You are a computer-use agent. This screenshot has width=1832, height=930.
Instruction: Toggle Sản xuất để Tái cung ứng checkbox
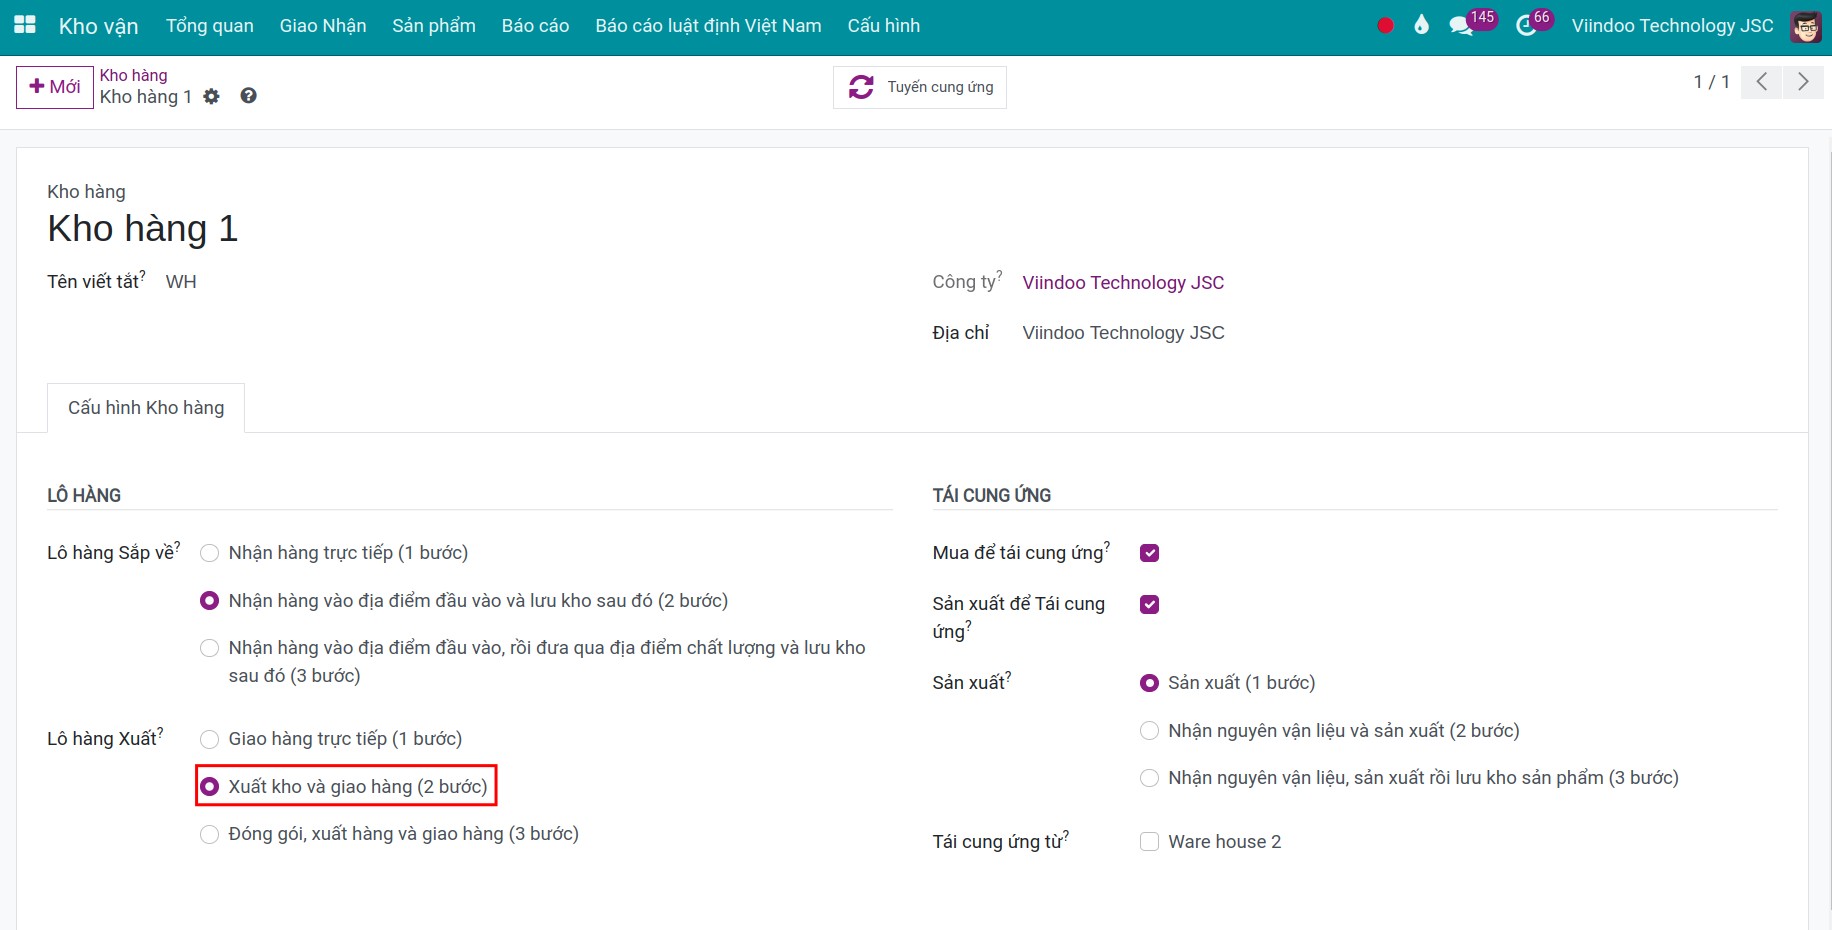click(1149, 604)
